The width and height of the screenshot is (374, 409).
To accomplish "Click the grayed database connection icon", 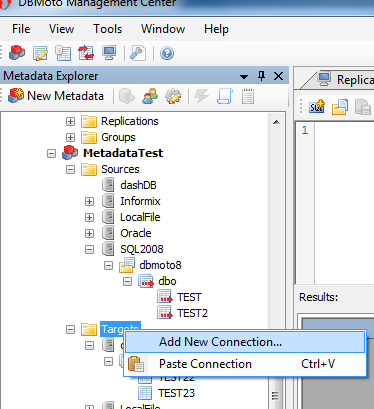I will pyautogui.click(x=127, y=96).
